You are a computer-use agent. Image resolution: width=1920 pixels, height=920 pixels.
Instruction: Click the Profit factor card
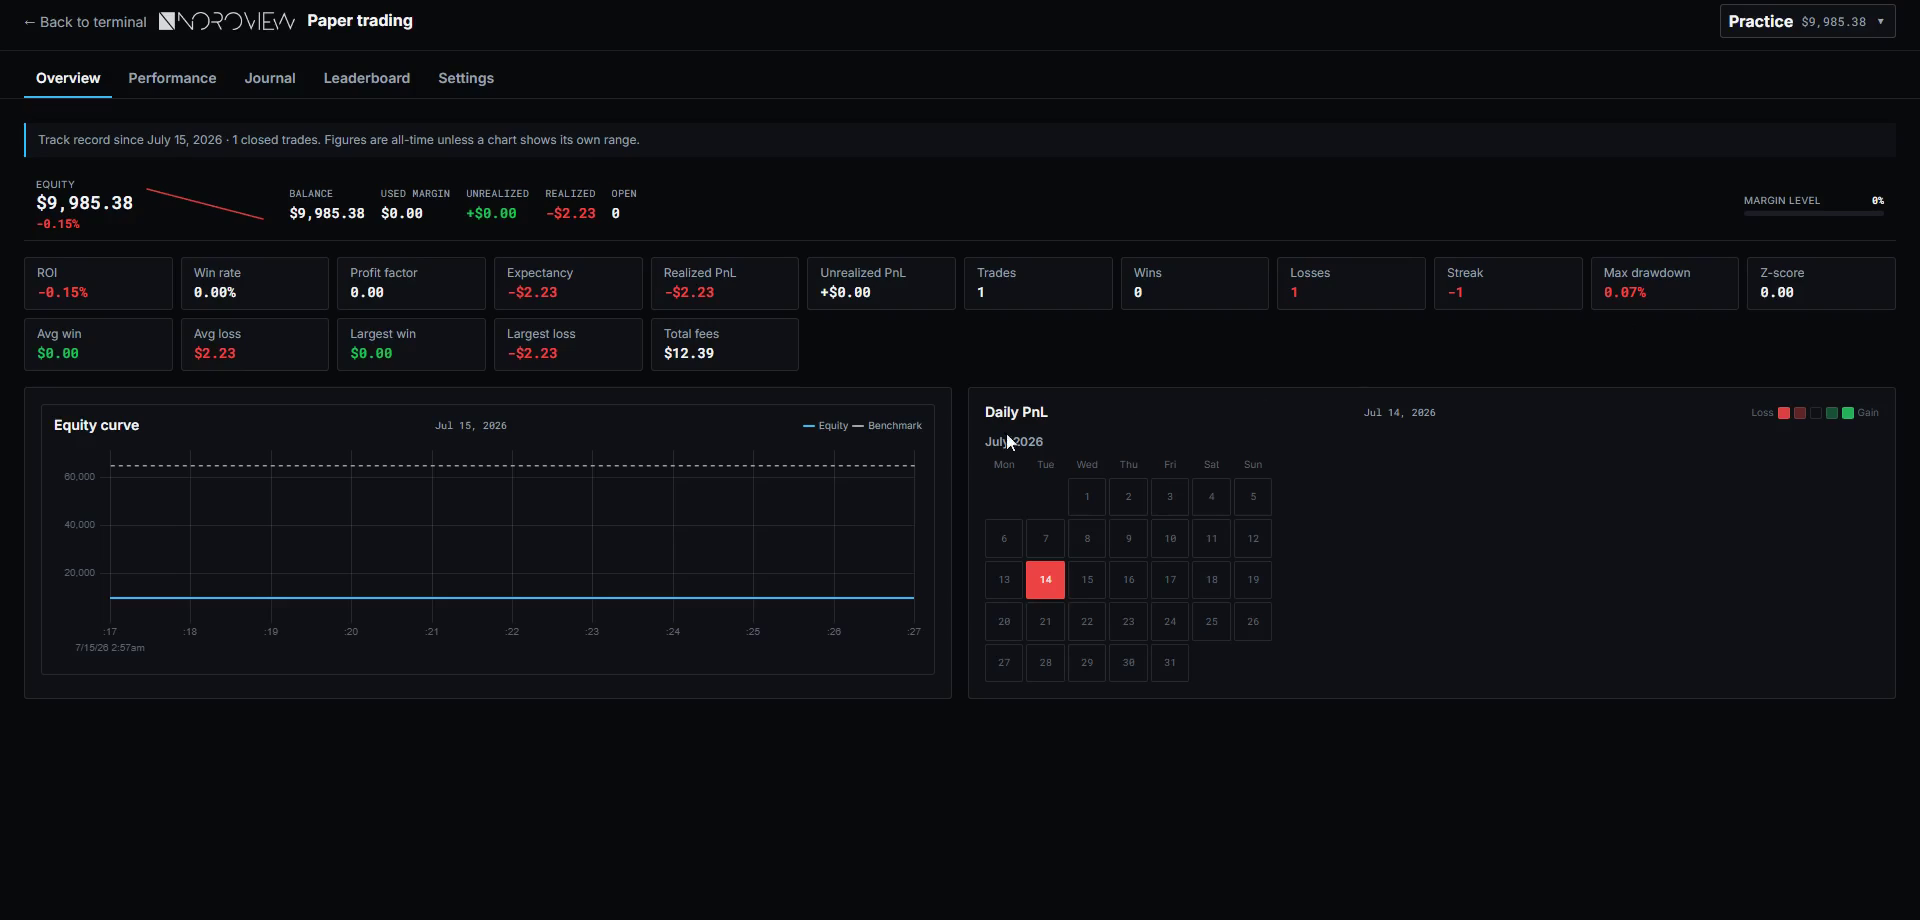pos(411,283)
